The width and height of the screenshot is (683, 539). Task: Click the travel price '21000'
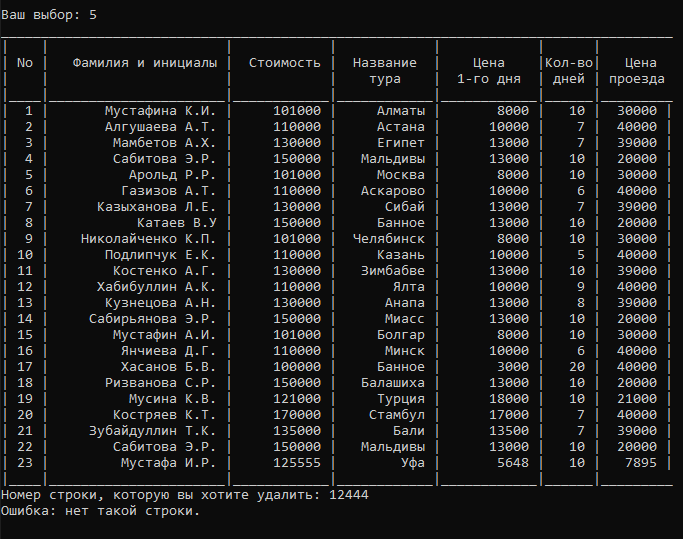(637, 399)
